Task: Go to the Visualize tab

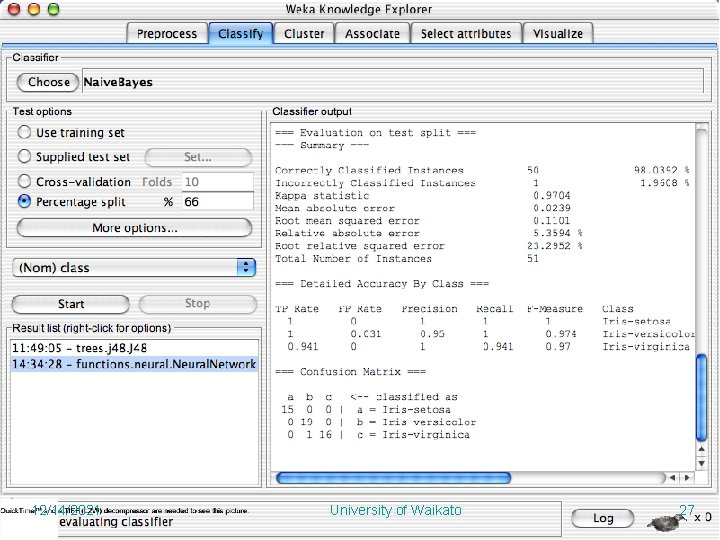Action: [x=558, y=34]
